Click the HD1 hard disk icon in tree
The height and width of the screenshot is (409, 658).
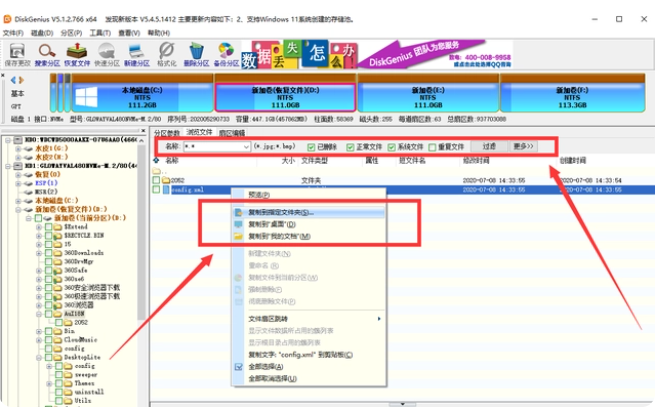(x=18, y=166)
